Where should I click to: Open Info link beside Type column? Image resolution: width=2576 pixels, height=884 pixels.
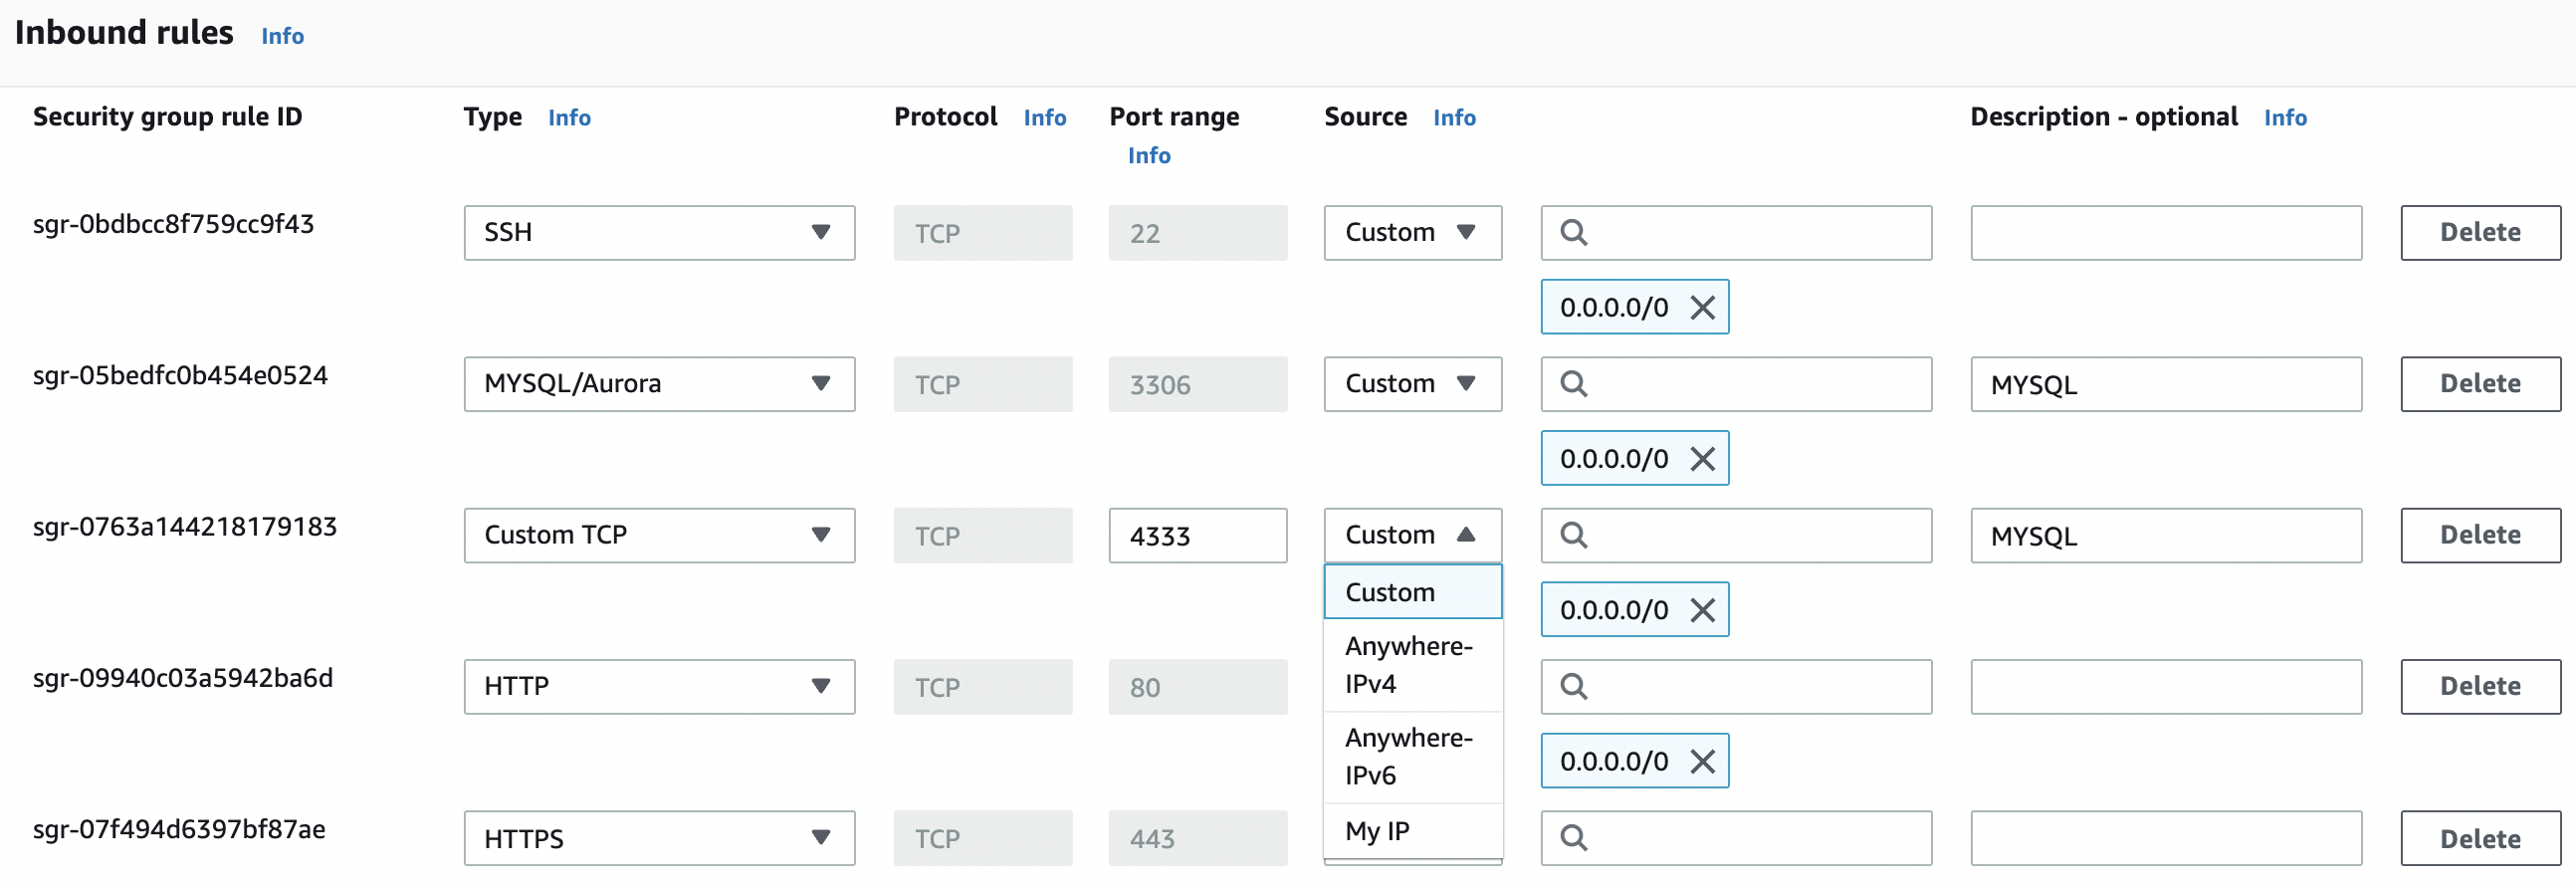(x=569, y=118)
